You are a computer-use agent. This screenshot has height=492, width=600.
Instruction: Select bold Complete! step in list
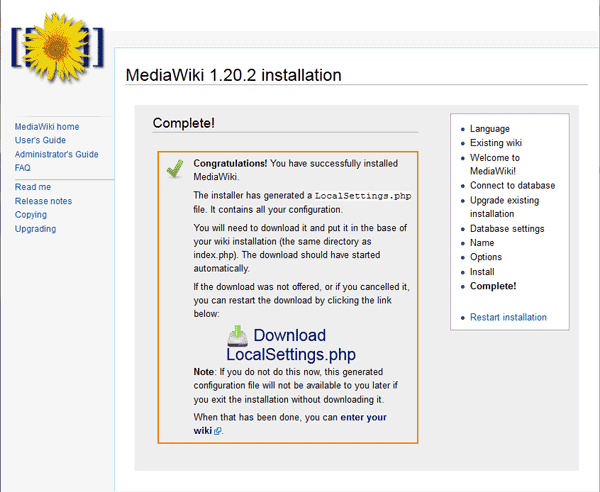point(493,286)
